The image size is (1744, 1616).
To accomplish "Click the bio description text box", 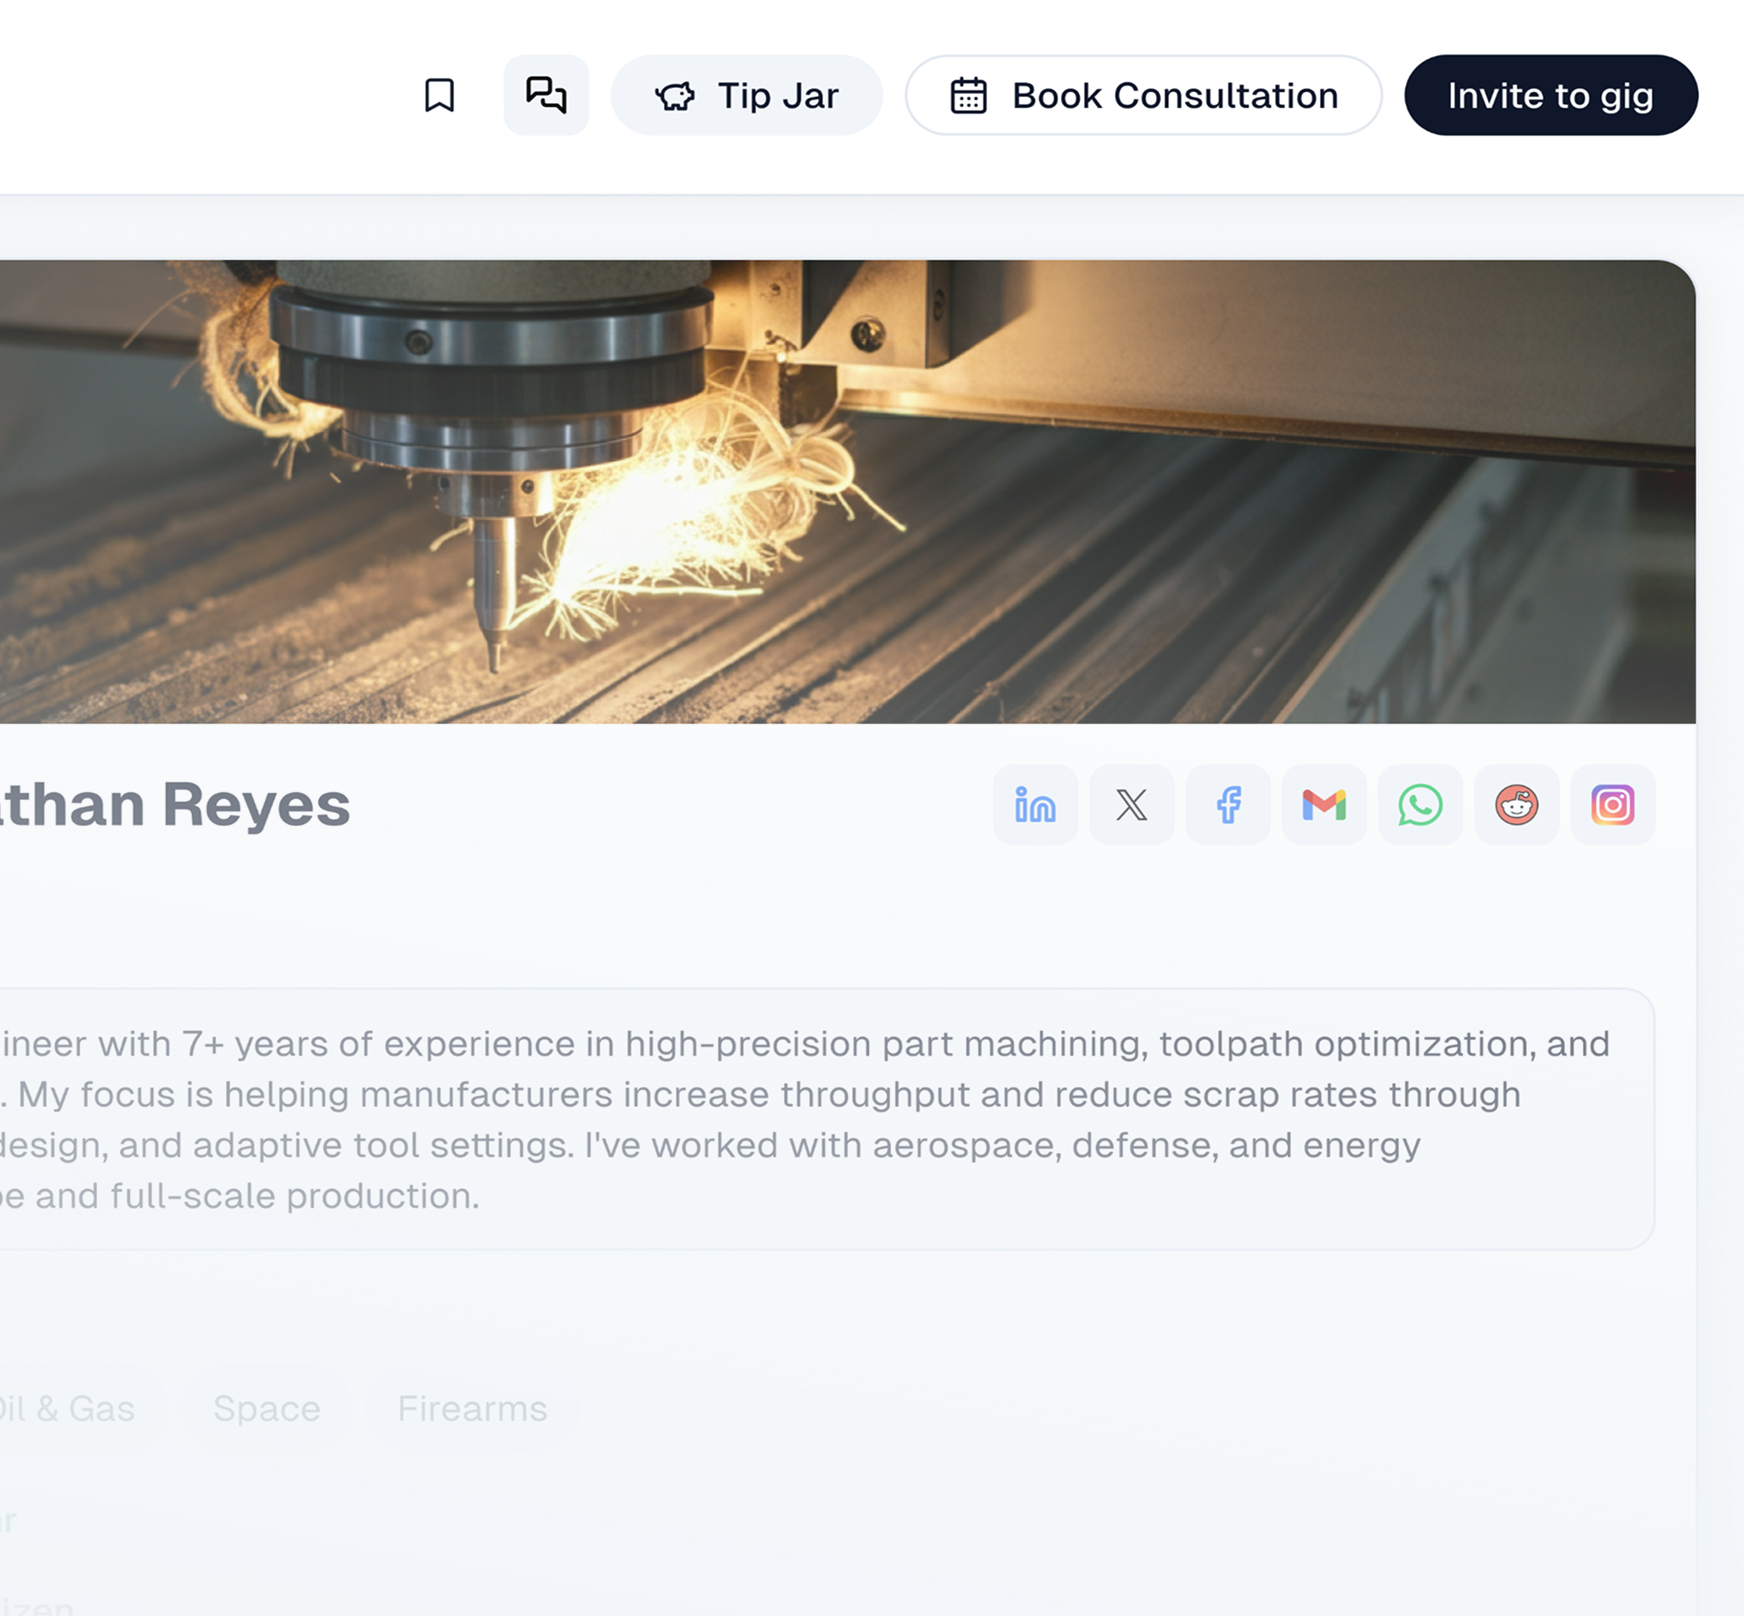I will click(827, 1119).
